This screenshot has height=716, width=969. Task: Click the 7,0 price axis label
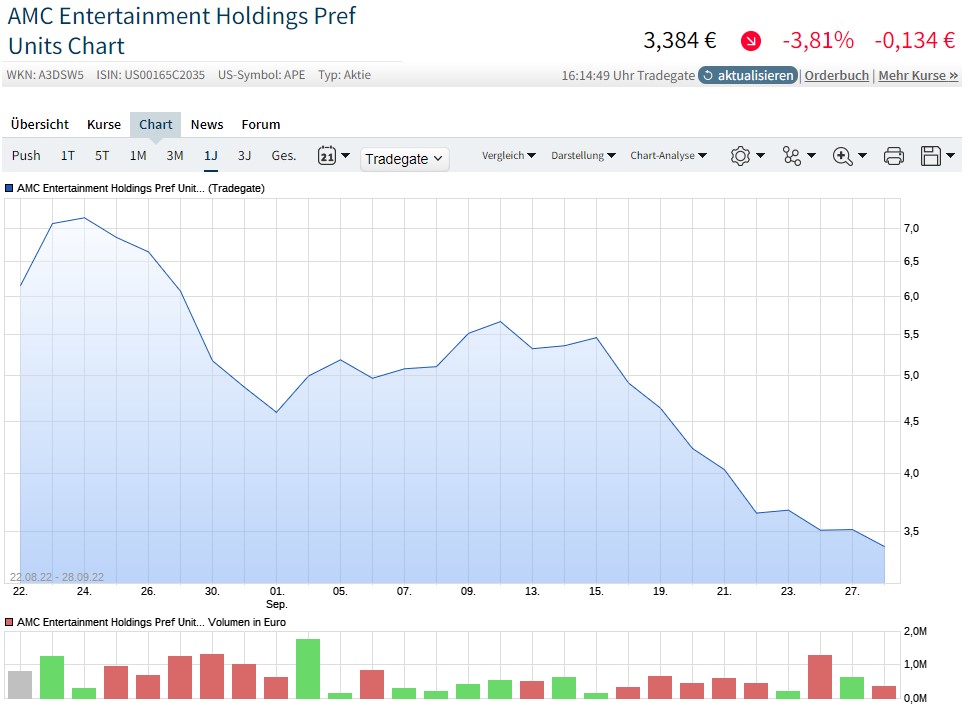[912, 229]
